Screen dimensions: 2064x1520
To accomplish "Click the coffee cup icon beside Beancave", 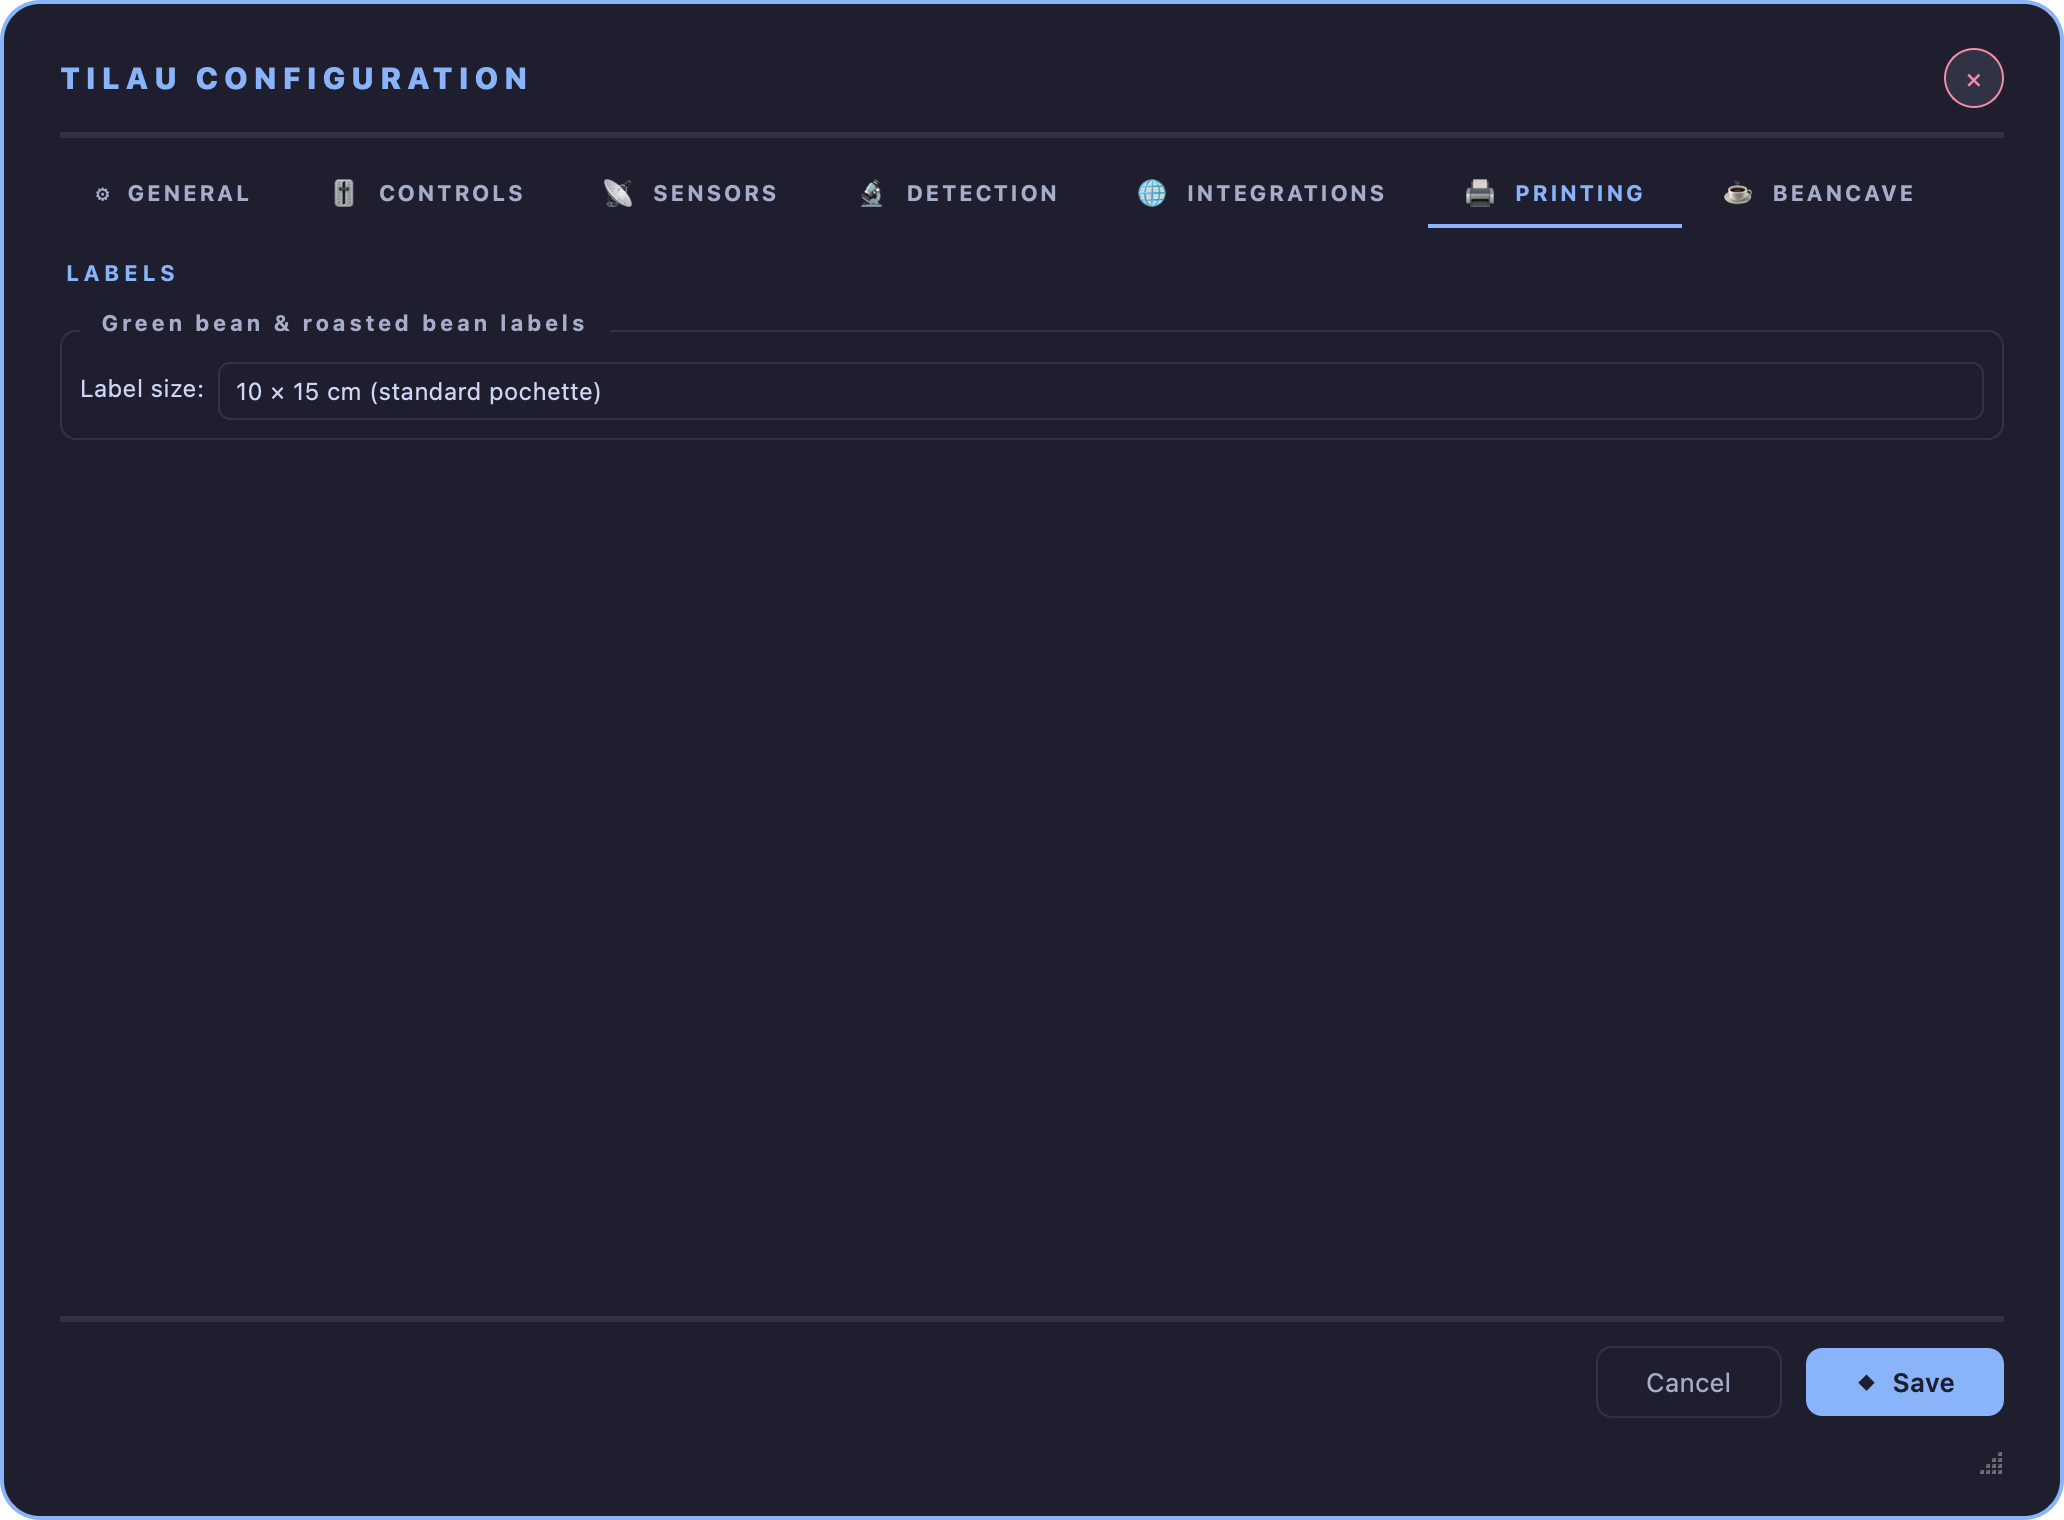I will 1738,193.
